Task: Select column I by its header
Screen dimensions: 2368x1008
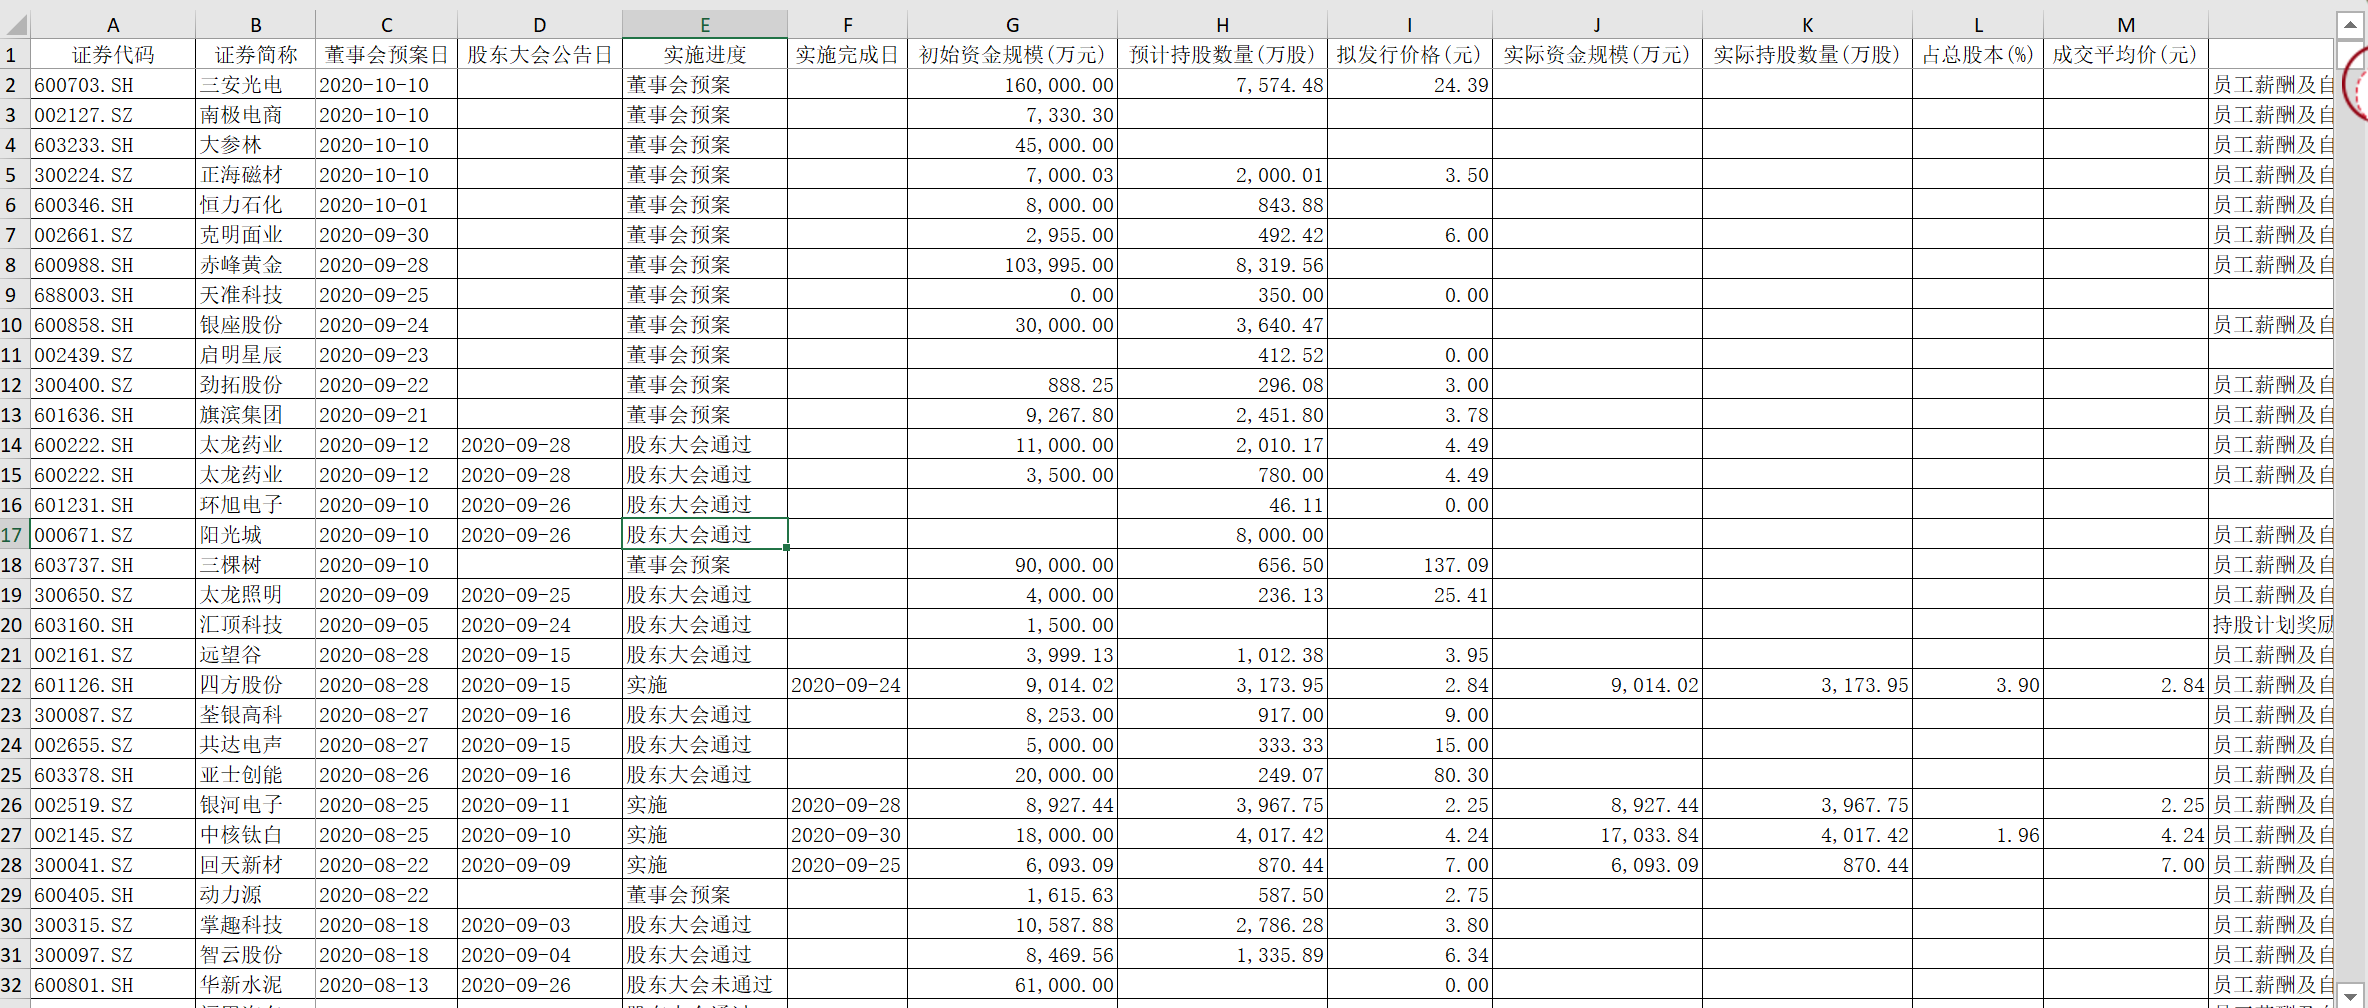Action: [1410, 25]
